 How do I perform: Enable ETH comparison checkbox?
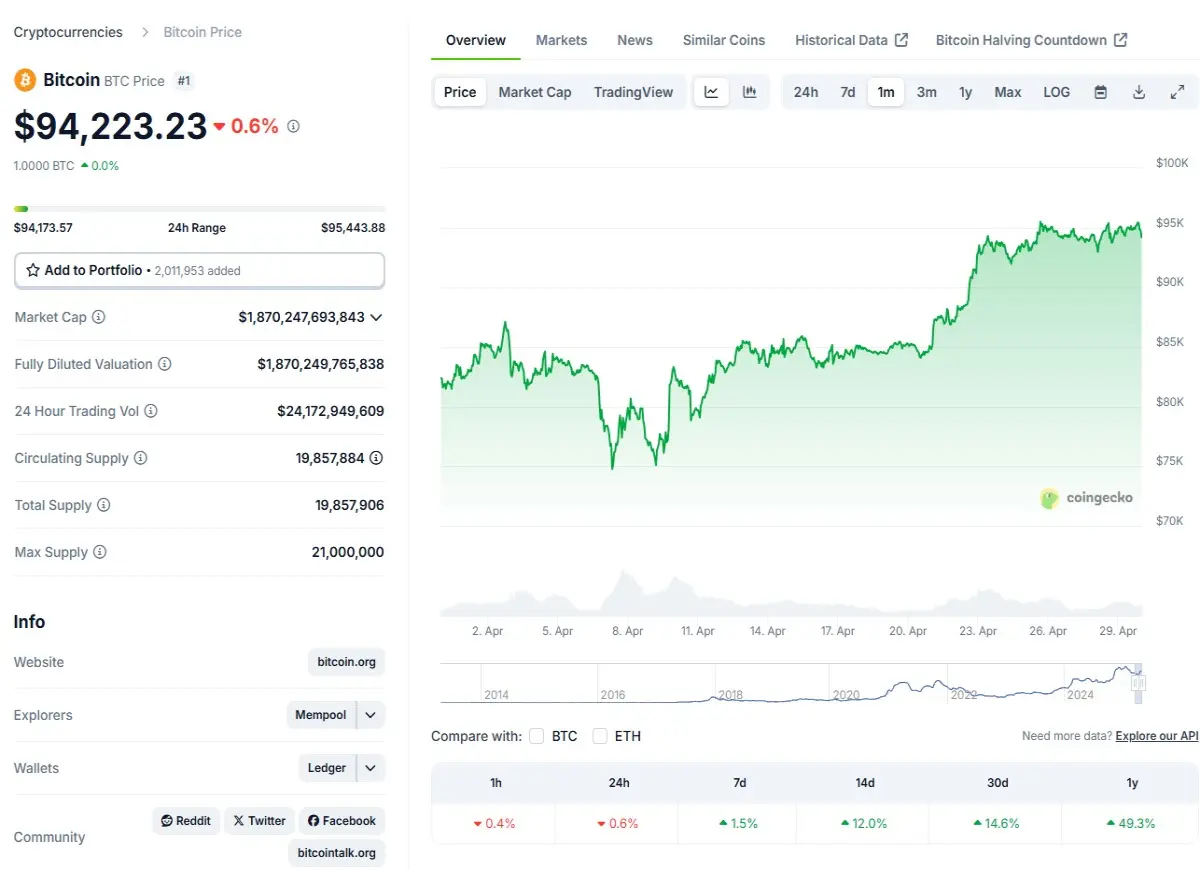[600, 736]
